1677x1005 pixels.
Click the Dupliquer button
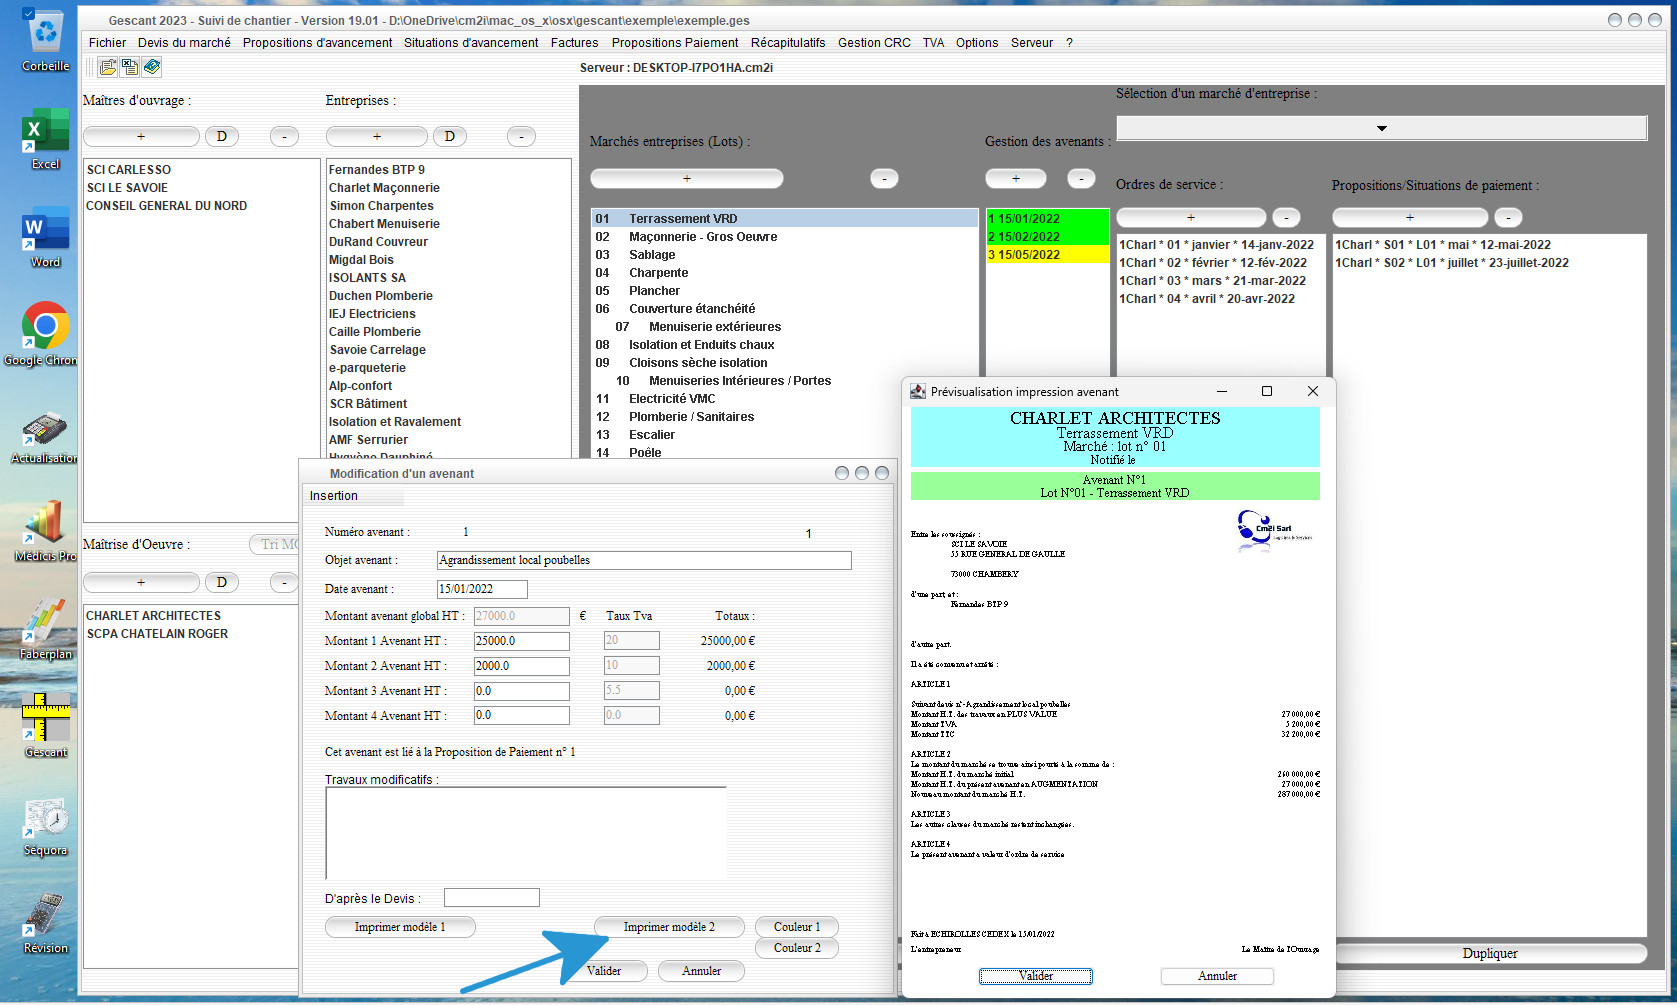coord(1490,954)
